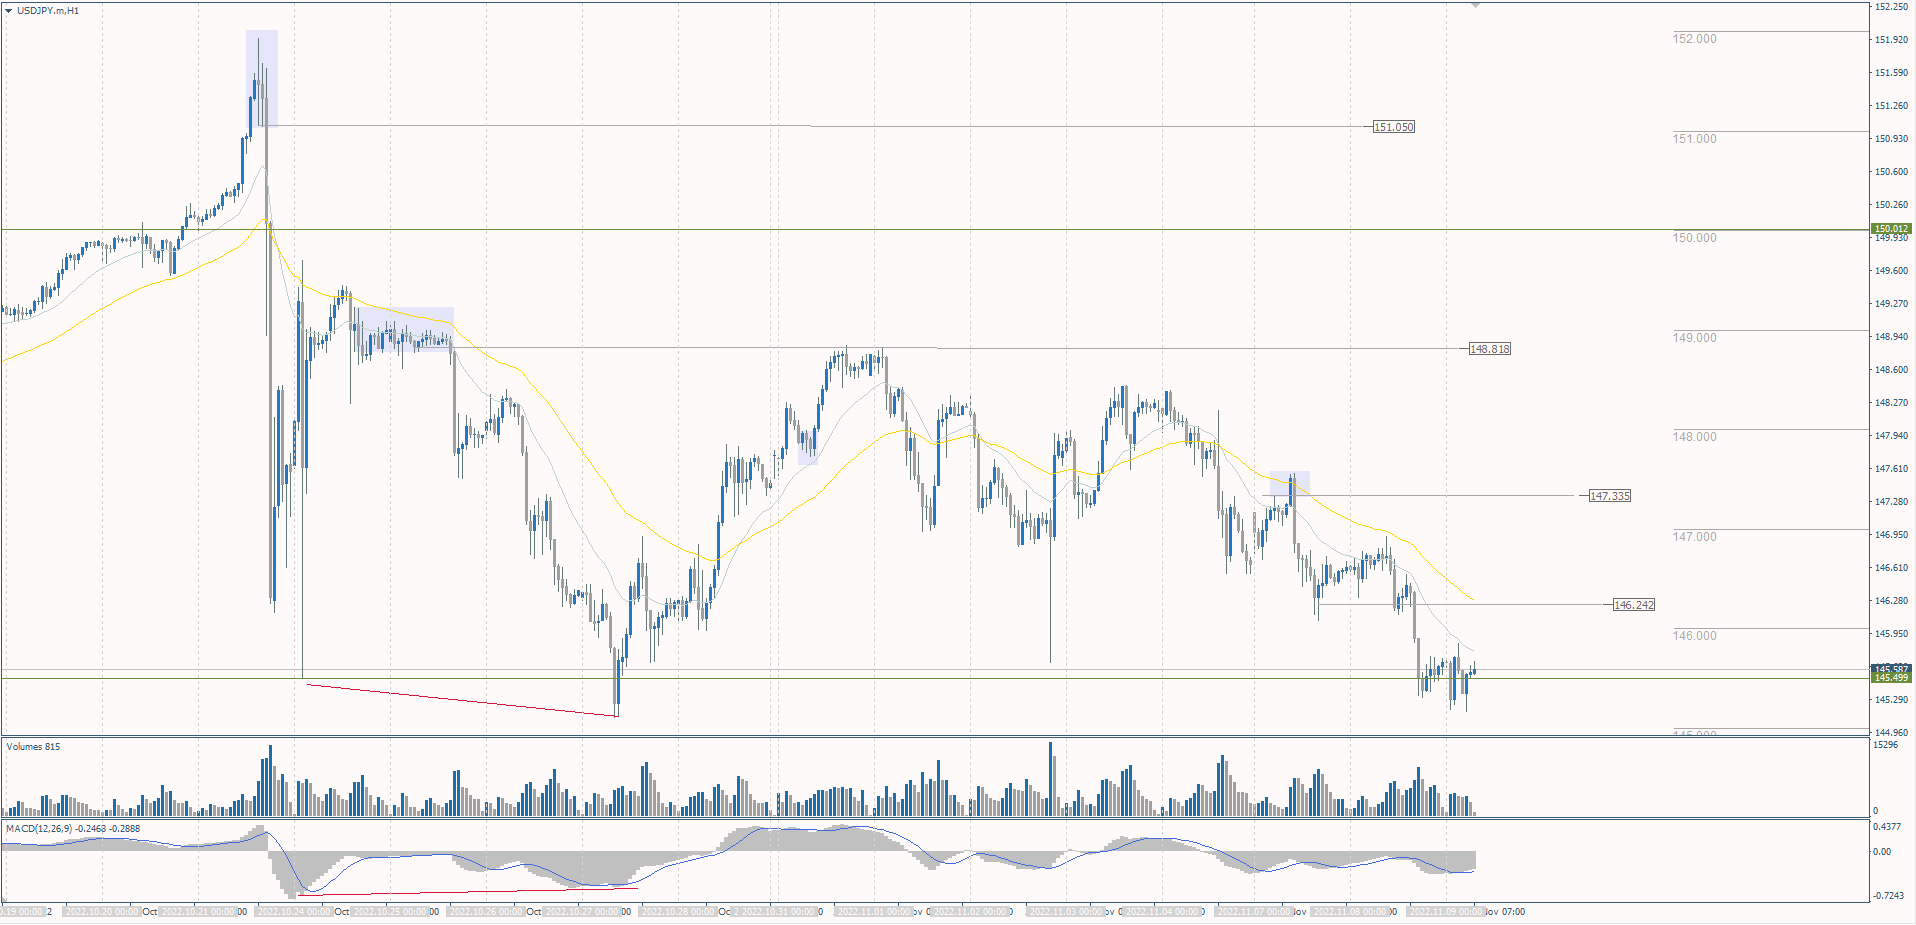Click the 147.000 round level label

pos(1694,537)
